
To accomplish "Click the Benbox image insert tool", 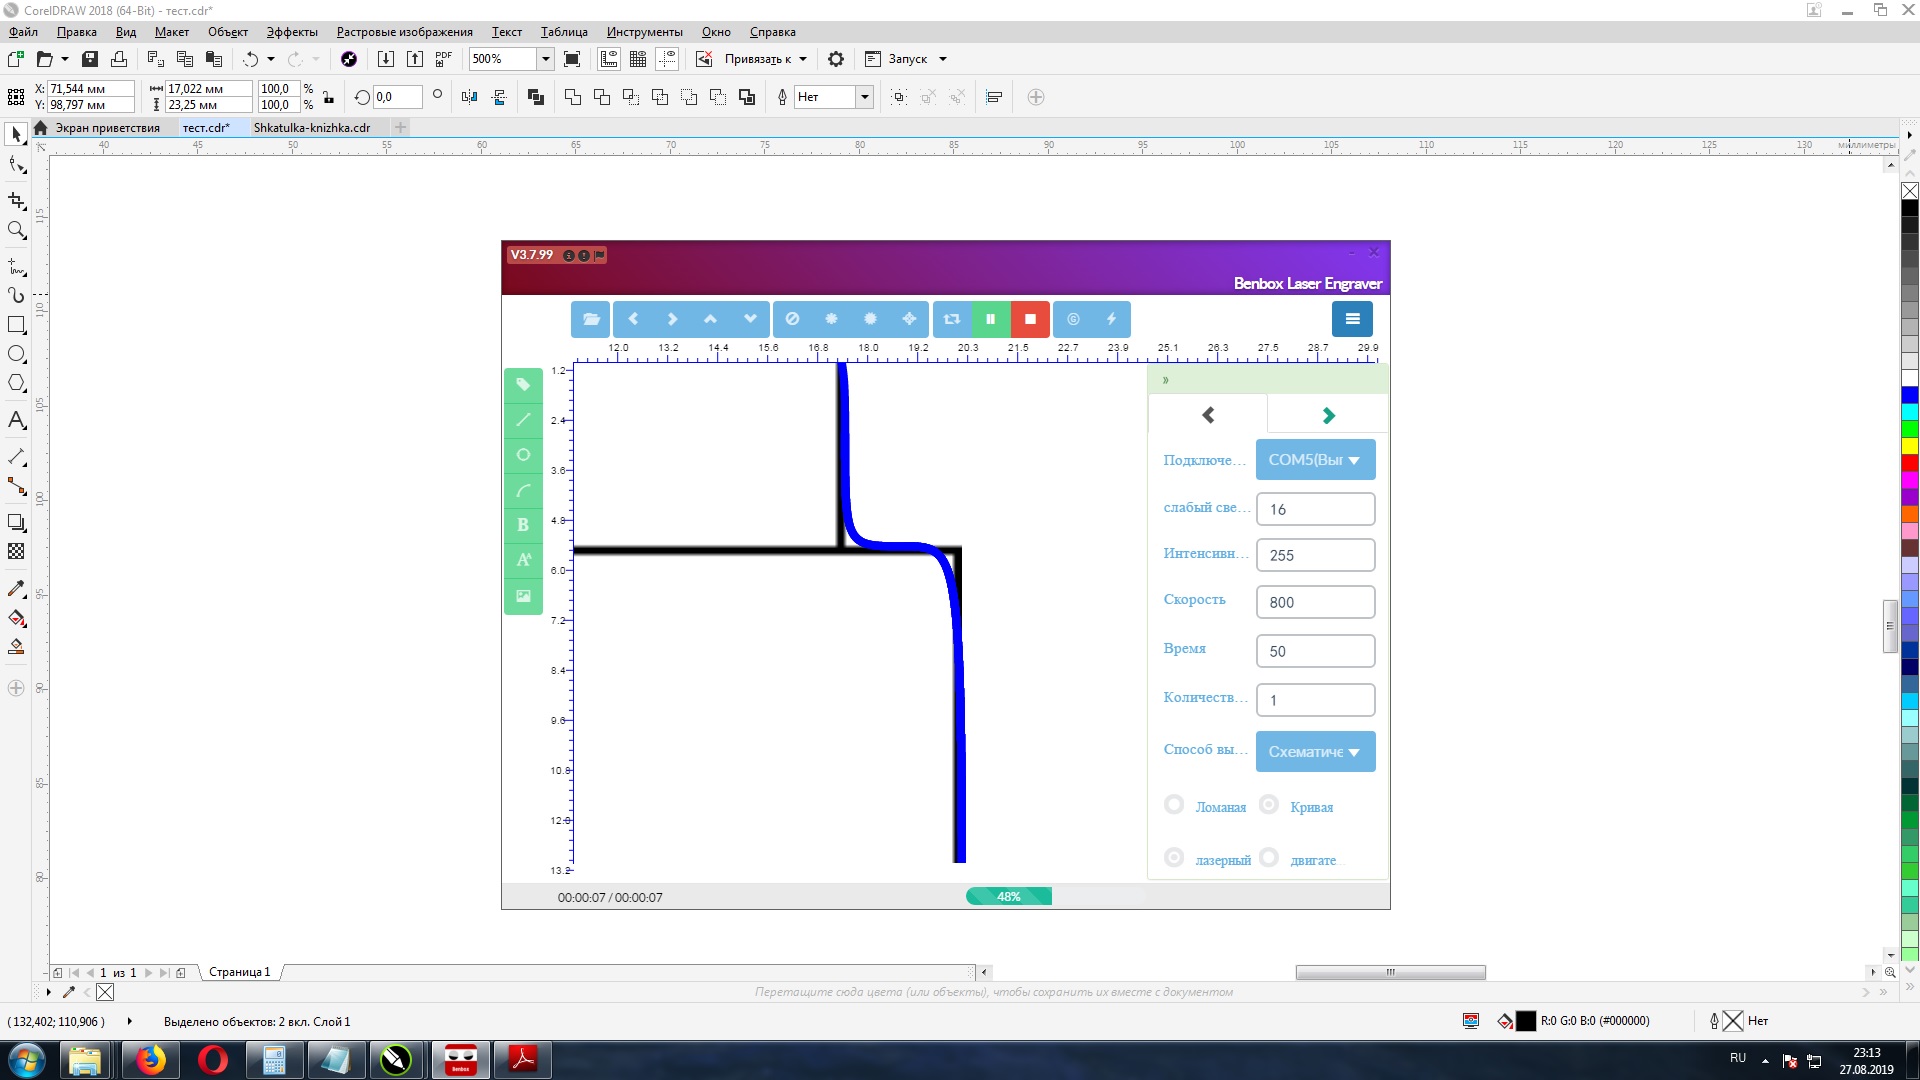I will [x=523, y=596].
